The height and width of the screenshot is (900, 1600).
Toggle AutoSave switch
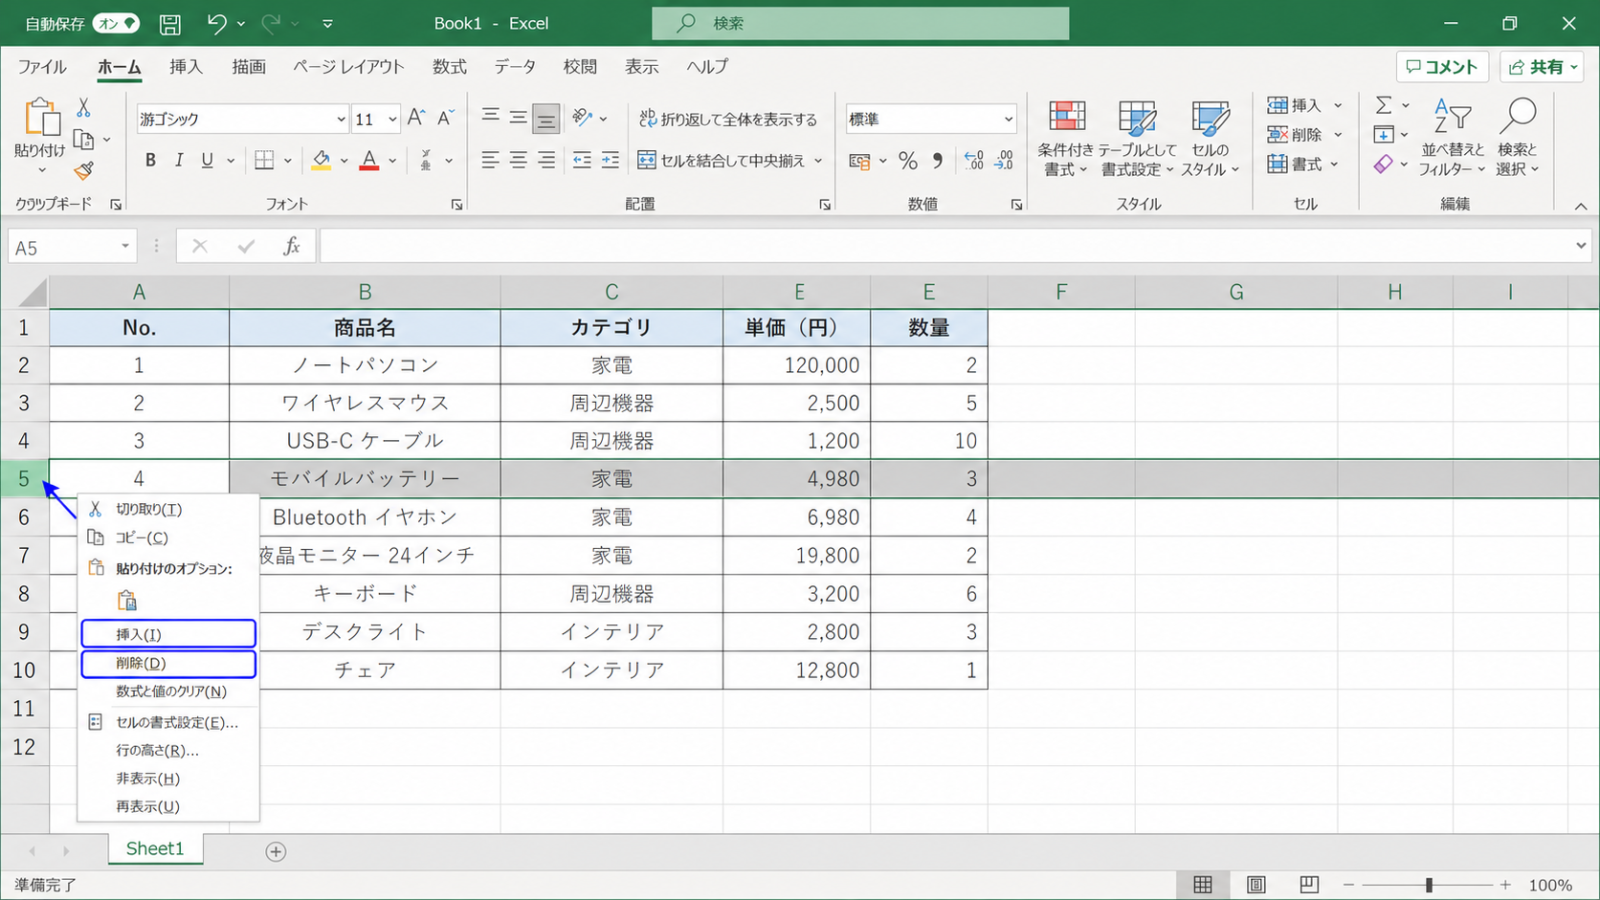(116, 23)
